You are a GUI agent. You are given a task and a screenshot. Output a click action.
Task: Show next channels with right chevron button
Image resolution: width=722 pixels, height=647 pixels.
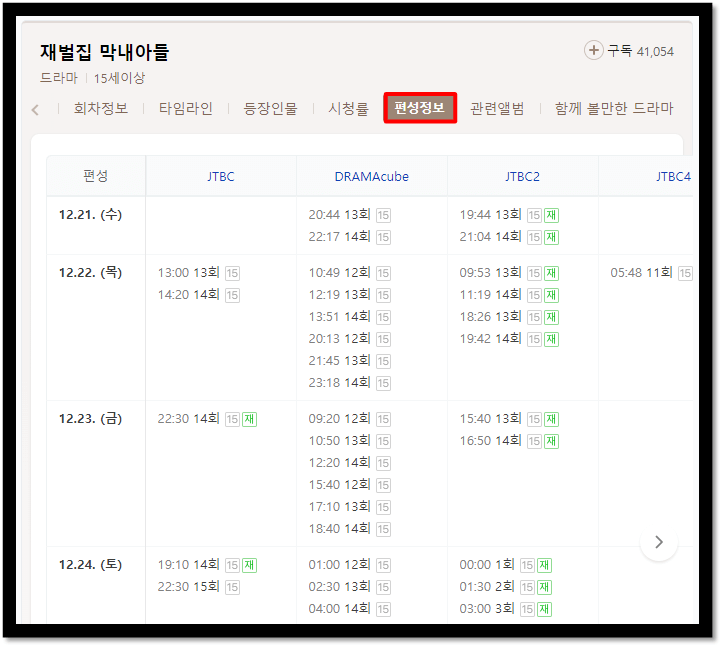click(x=658, y=542)
